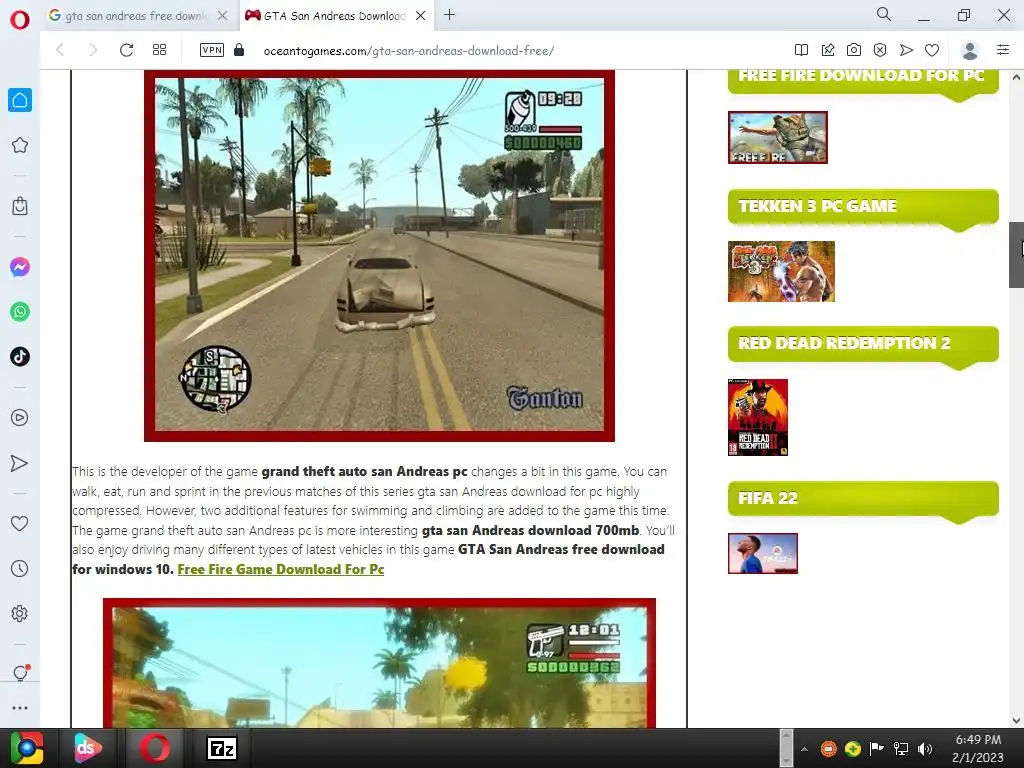This screenshot has height=768, width=1024.
Task: Click the Free Fire thumbnail image
Action: point(778,137)
